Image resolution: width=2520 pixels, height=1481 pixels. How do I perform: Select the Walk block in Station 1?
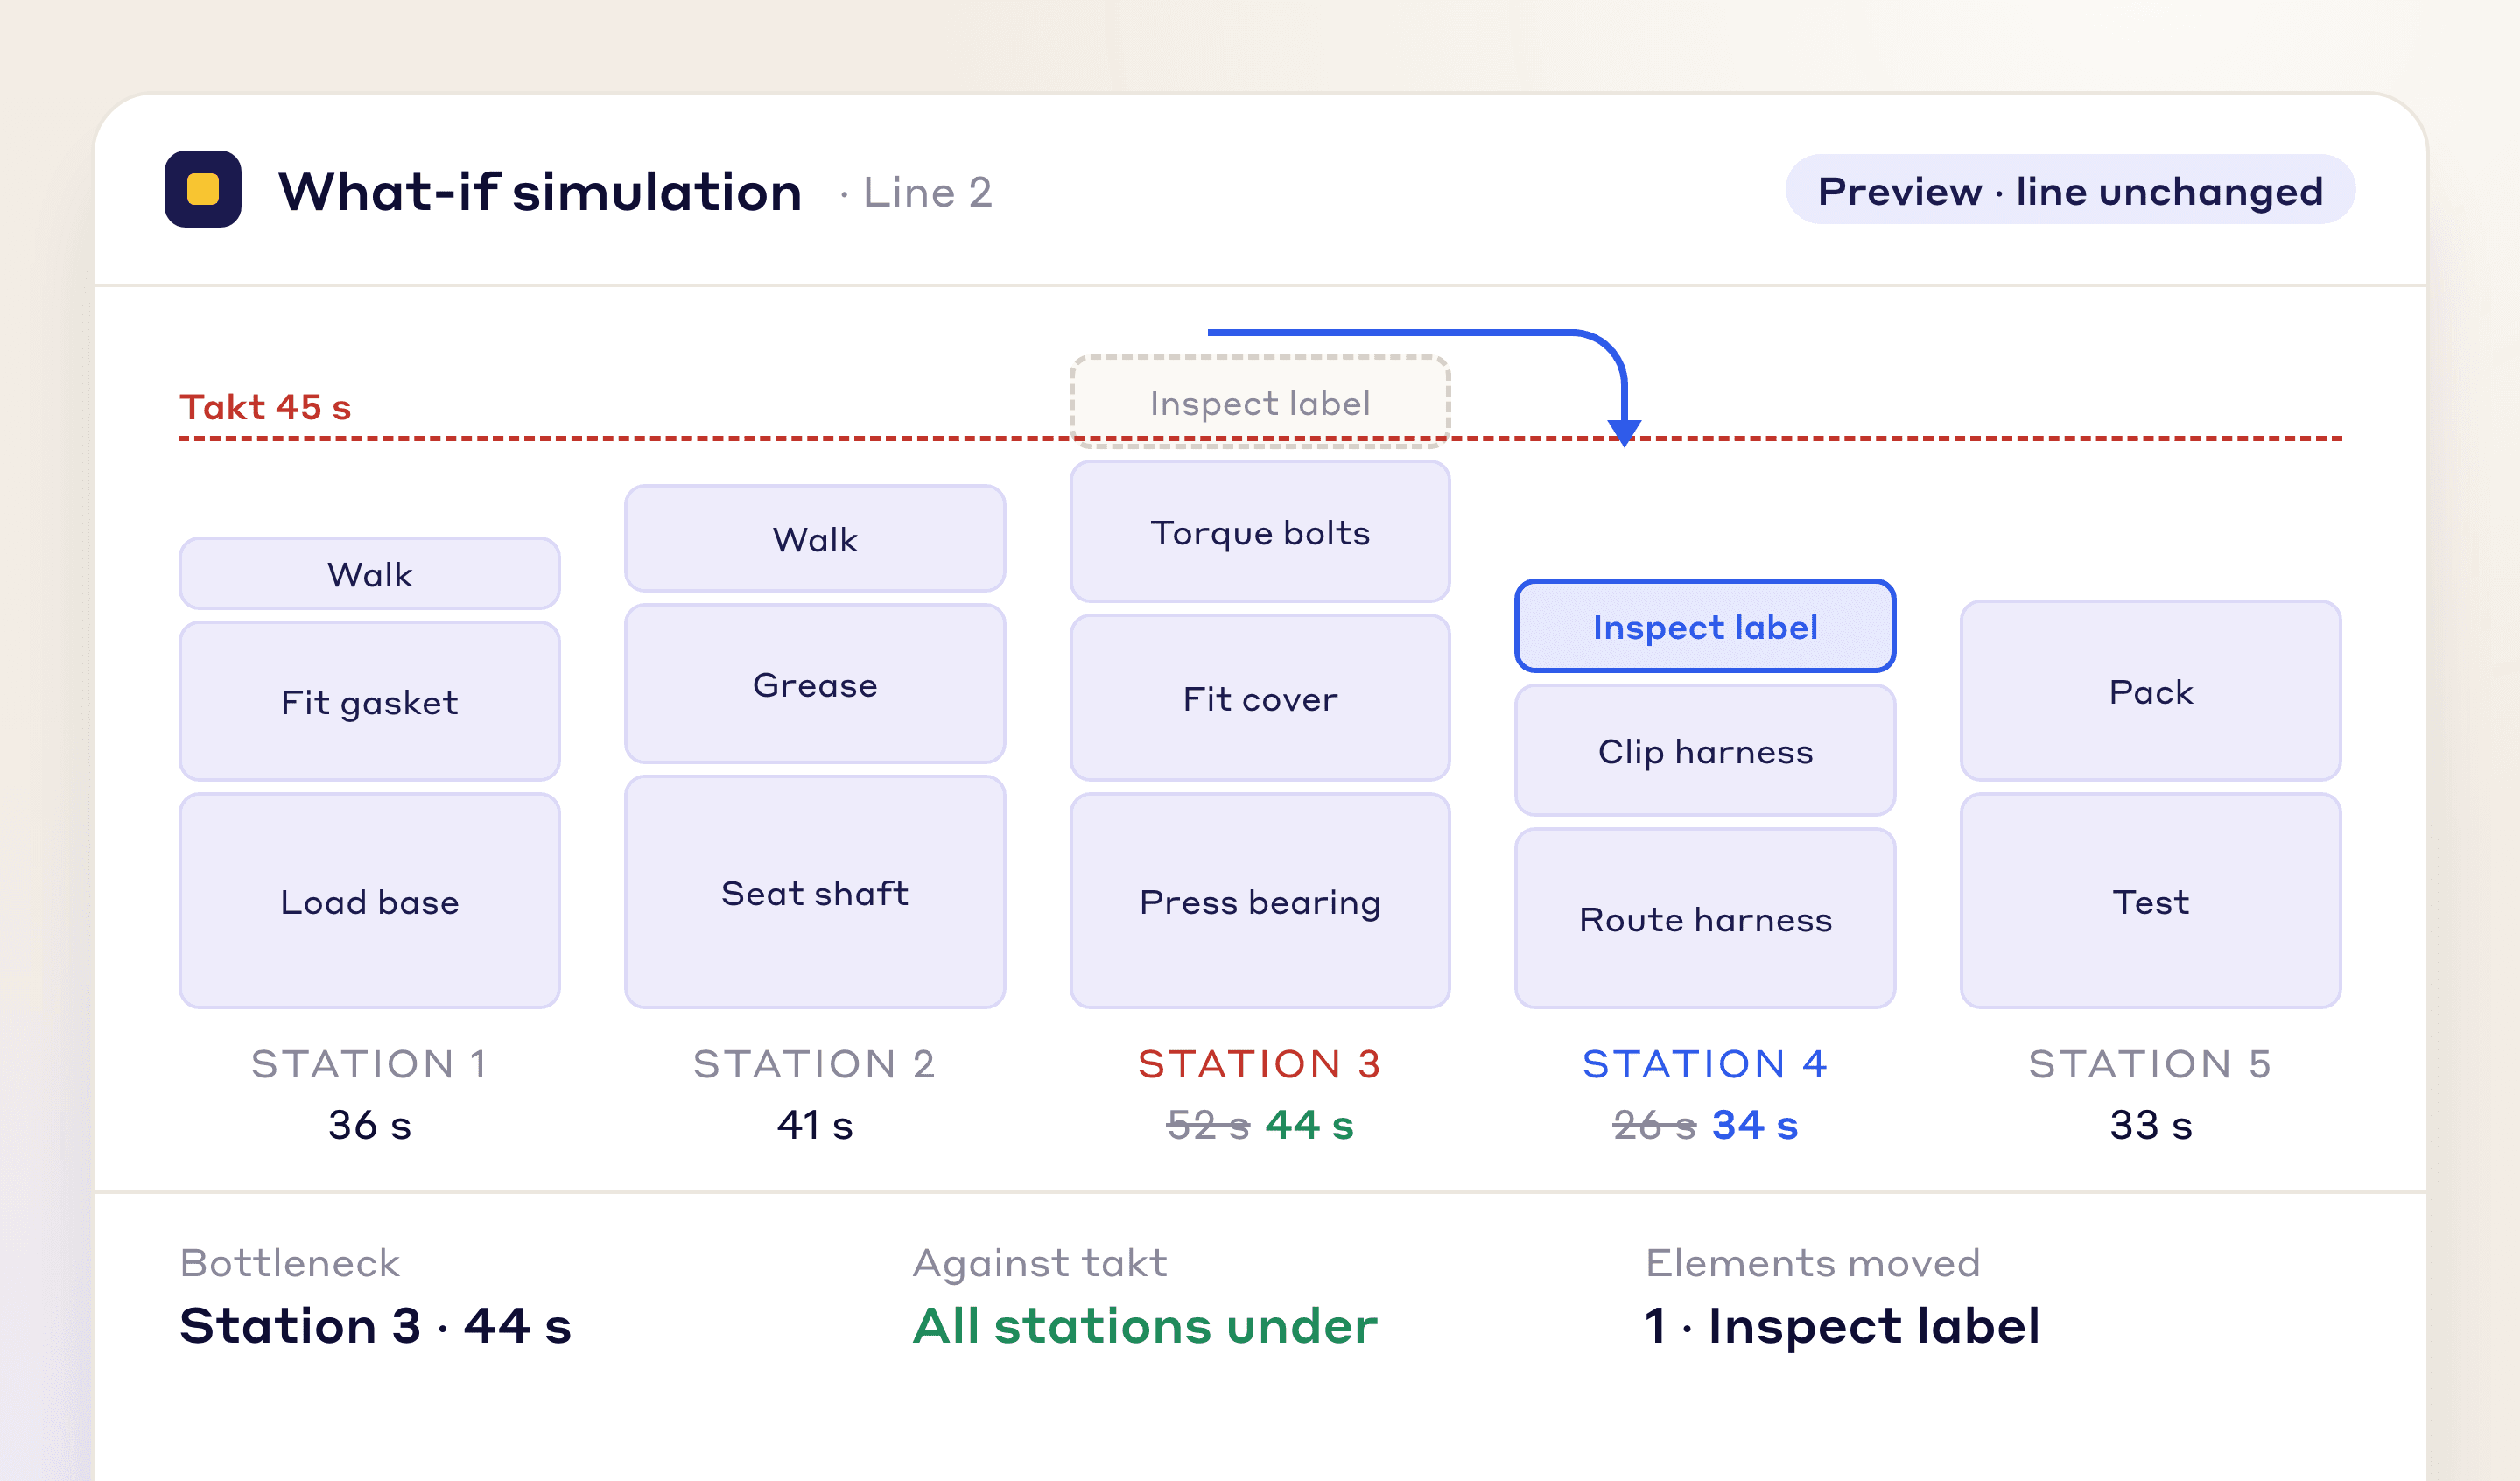pos(370,574)
